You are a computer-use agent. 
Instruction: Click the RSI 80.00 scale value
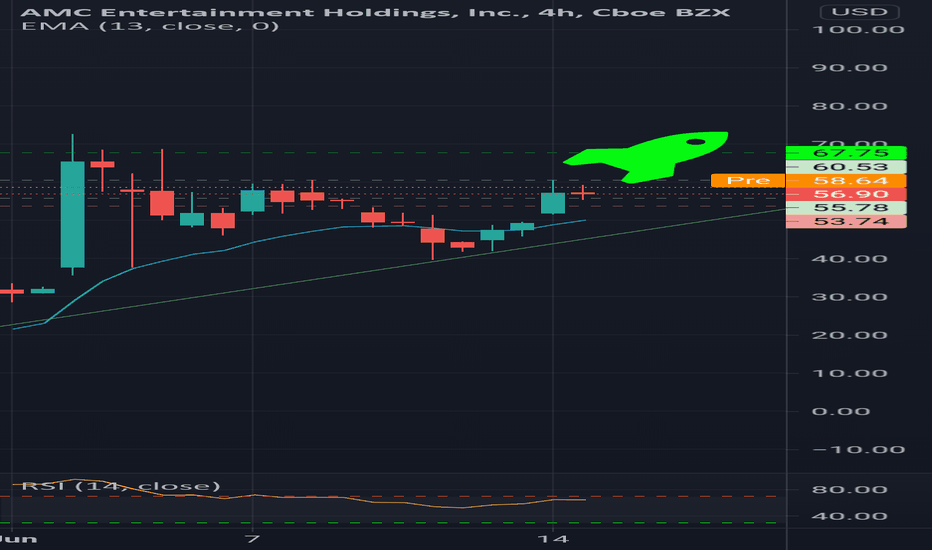click(x=850, y=490)
